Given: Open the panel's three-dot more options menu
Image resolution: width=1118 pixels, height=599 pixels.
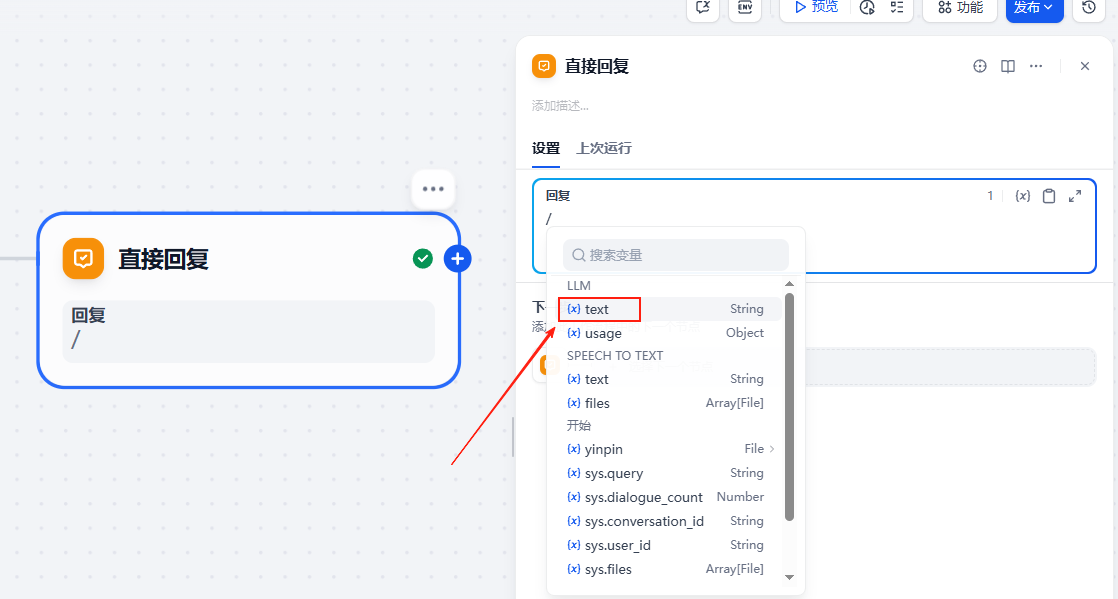Looking at the screenshot, I should [x=1036, y=66].
